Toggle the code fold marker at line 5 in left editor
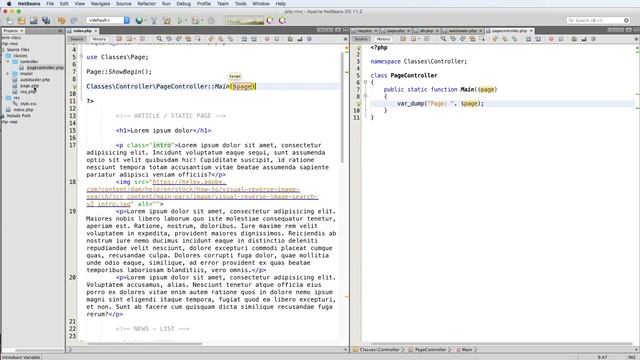Viewport: 640px width, 360px height. (x=81, y=56)
